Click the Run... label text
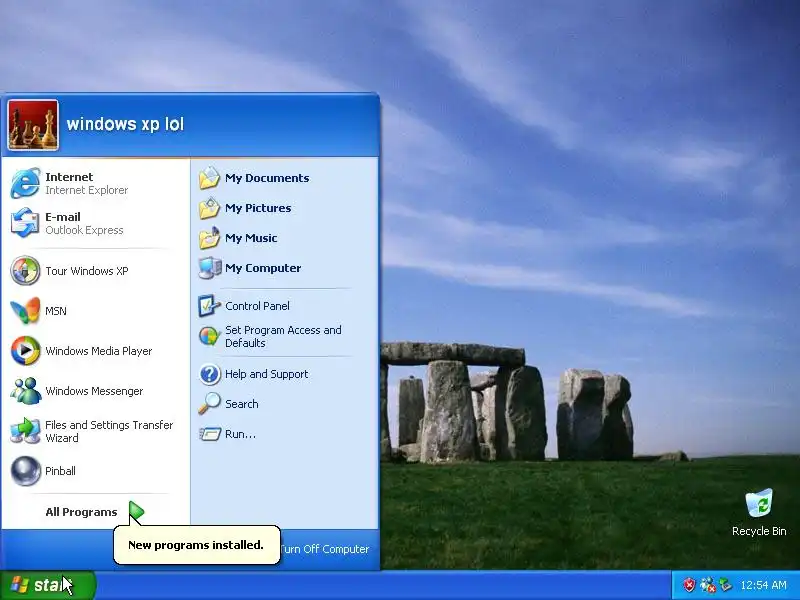Screen dimensions: 800x600 click(240, 434)
